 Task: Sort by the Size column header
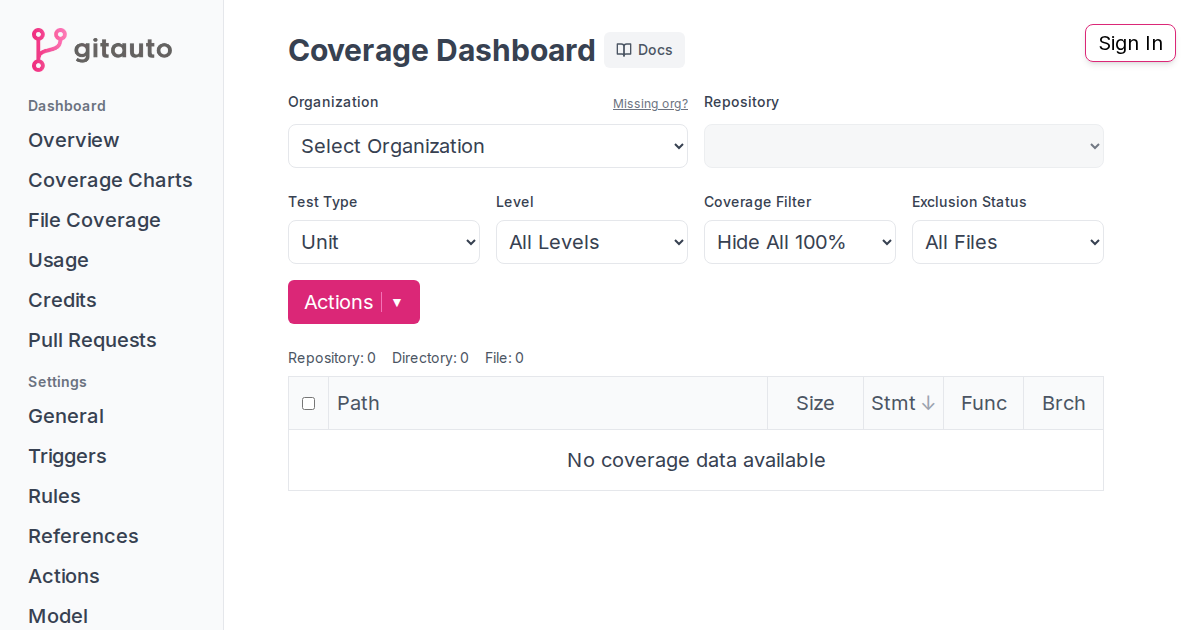[x=815, y=403]
